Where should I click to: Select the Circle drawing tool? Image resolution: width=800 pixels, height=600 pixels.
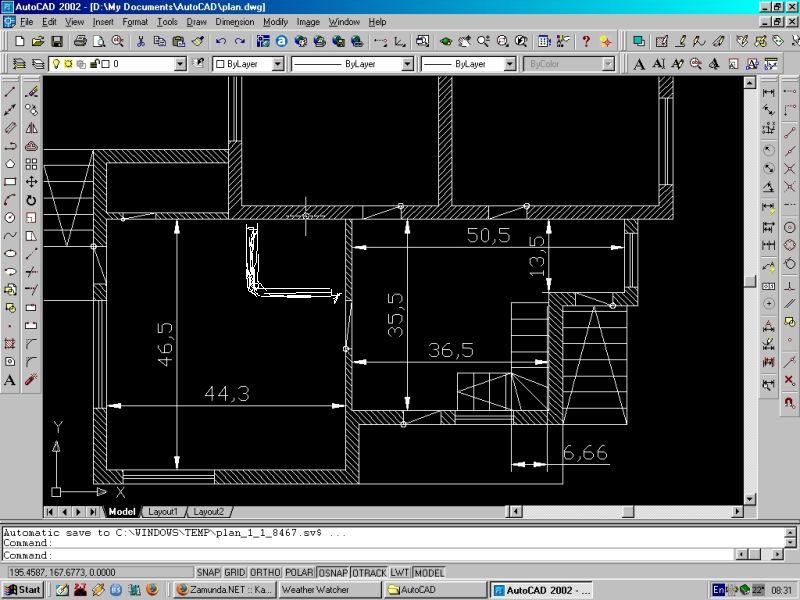[10, 218]
